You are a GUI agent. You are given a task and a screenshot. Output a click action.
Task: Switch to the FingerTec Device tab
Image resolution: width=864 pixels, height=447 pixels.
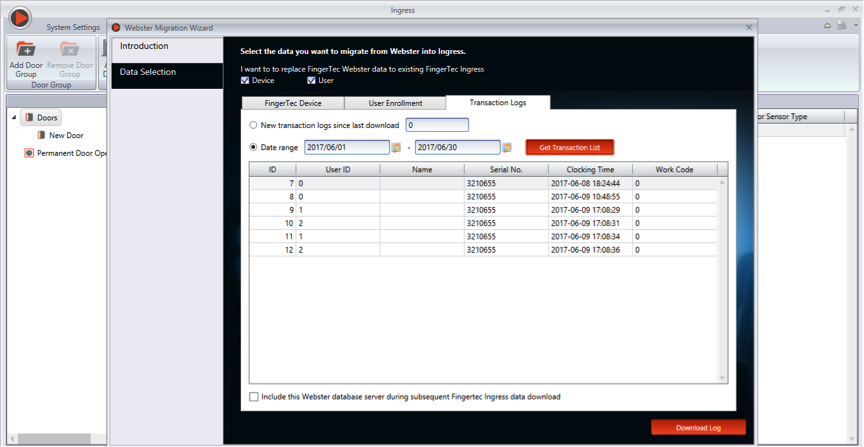(293, 103)
